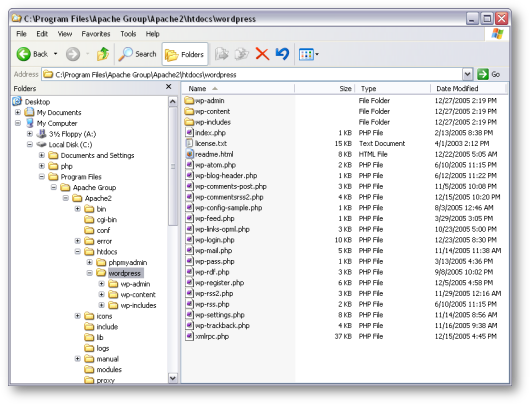Select the wp-atom.php file icon
Image resolution: width=530 pixels, height=404 pixels.
coord(190,165)
